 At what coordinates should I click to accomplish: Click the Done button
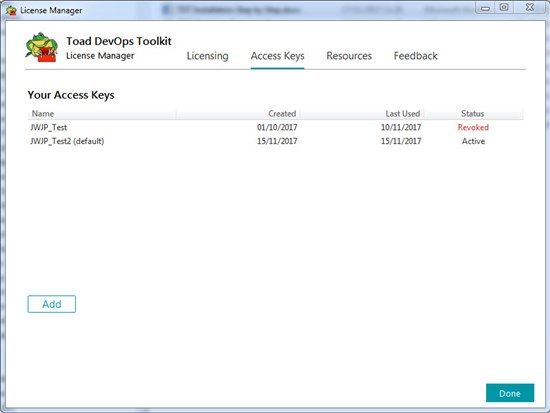pyautogui.click(x=510, y=393)
